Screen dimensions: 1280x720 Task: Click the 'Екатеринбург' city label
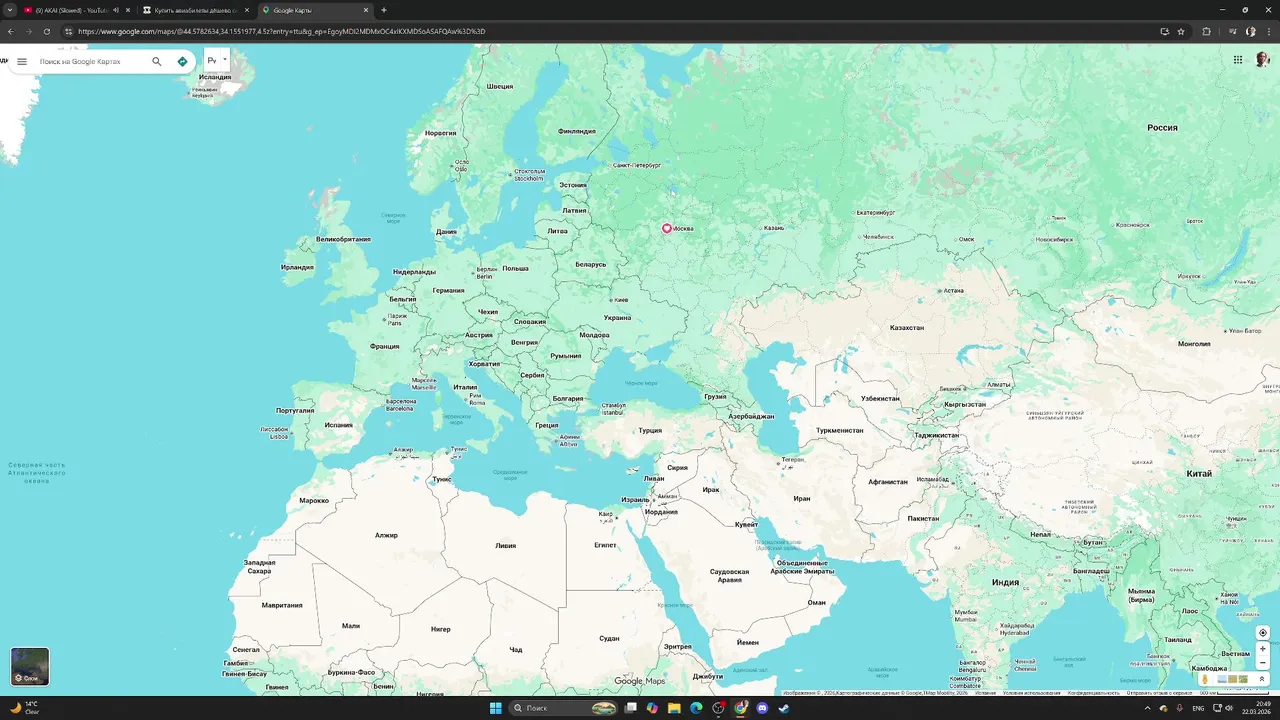tap(876, 212)
